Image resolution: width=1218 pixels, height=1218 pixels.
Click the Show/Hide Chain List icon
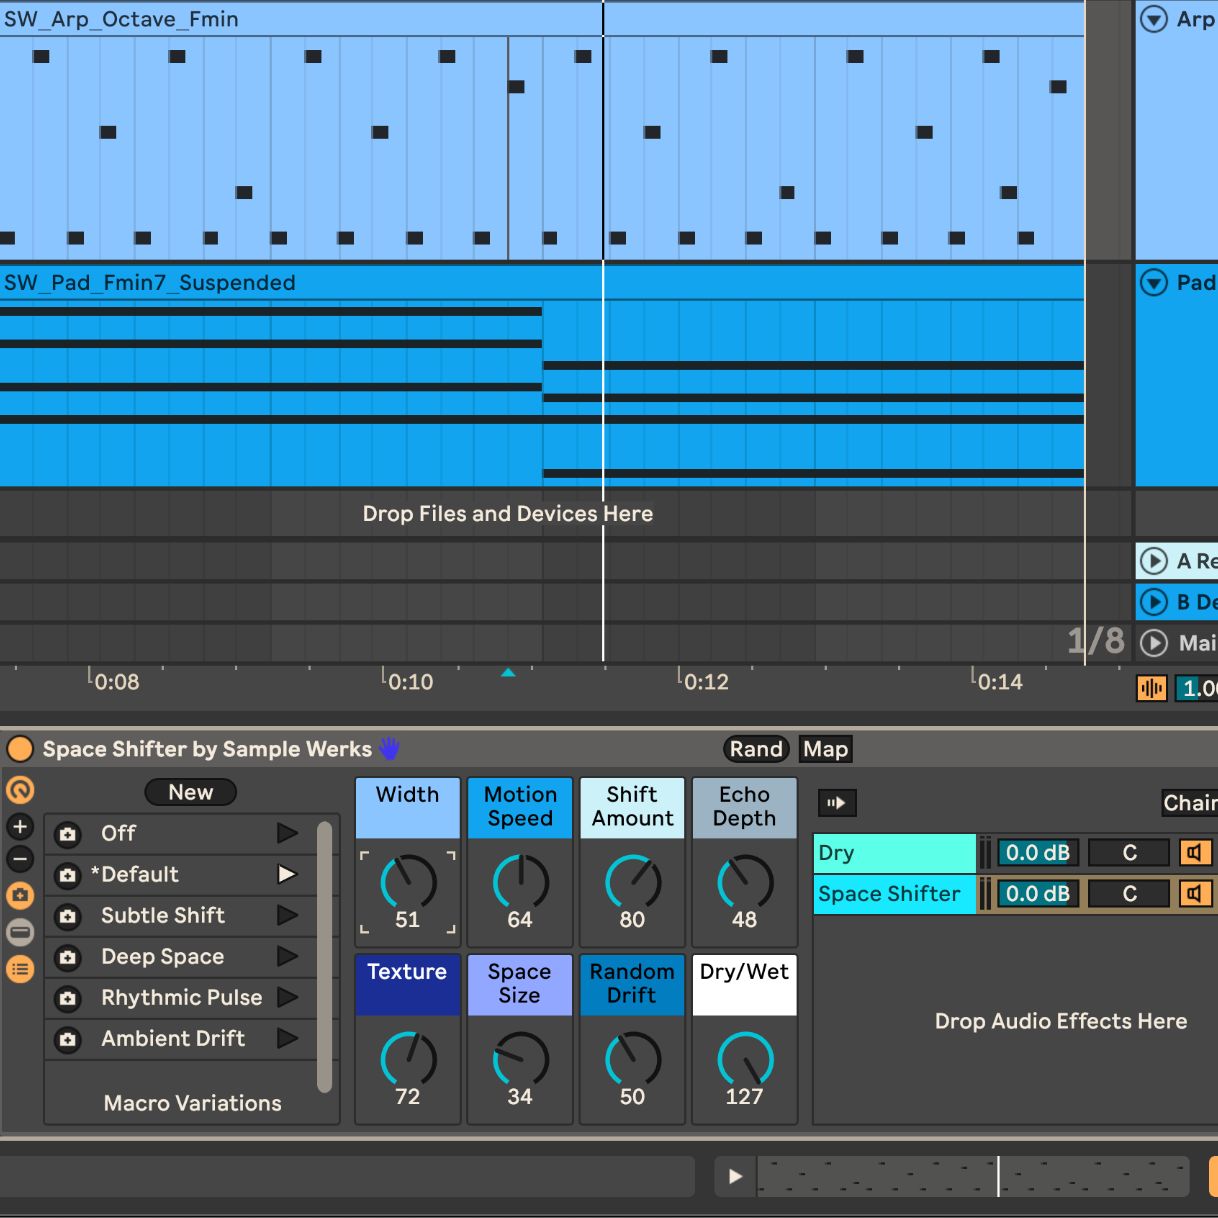click(20, 968)
